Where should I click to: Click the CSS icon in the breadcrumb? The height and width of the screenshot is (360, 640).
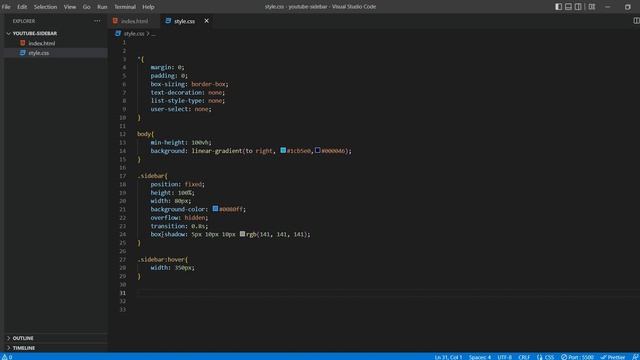118,33
